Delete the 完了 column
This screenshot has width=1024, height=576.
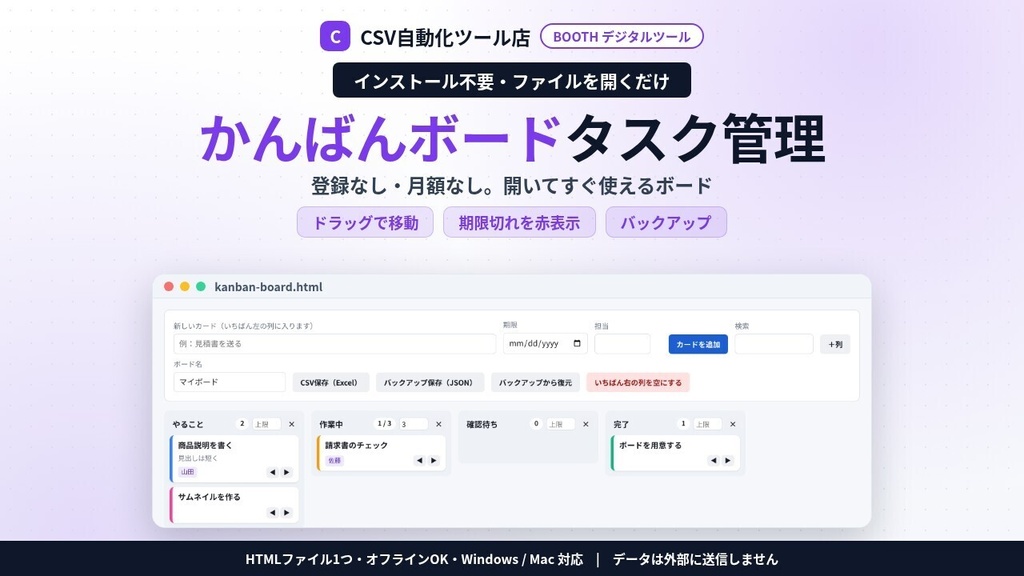tap(733, 424)
